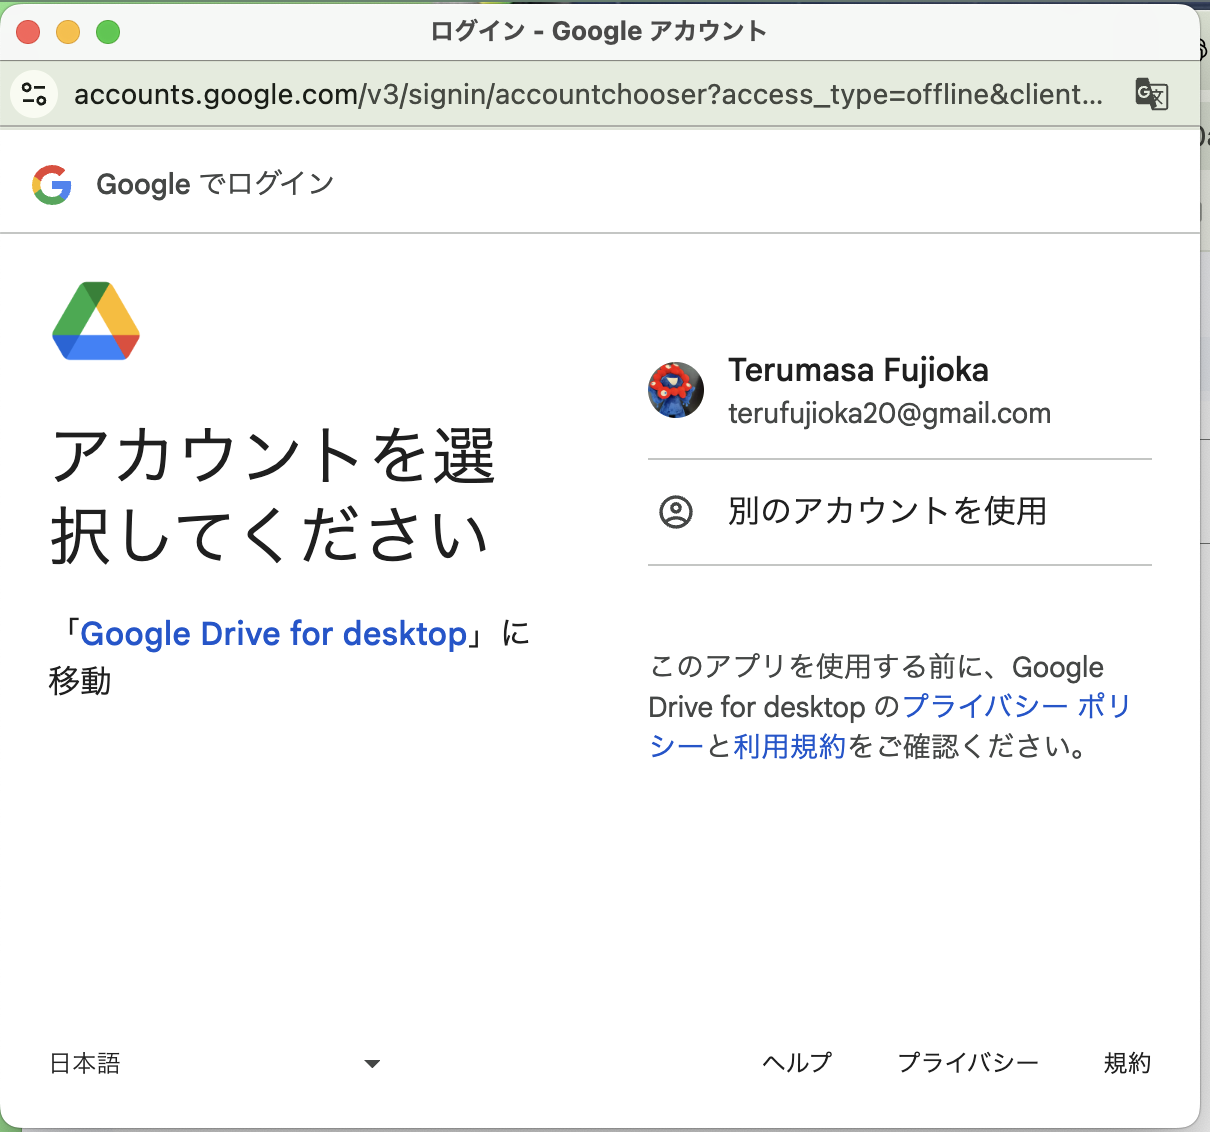Image resolution: width=1210 pixels, height=1132 pixels.
Task: Open the ヘルプ link at bottom
Action: click(796, 1063)
